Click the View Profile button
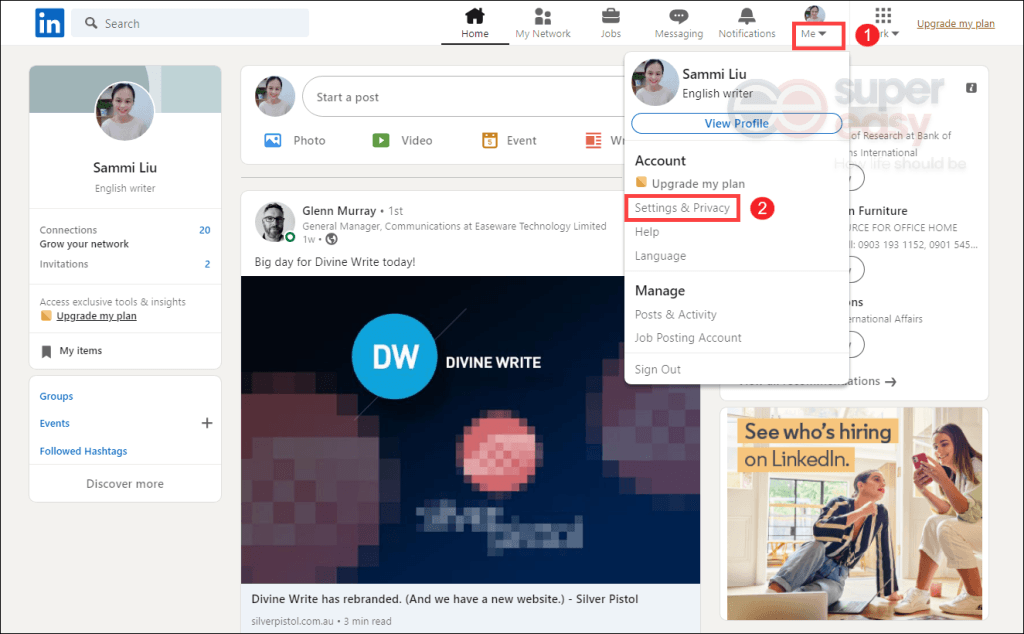The image size is (1024, 634). (736, 123)
